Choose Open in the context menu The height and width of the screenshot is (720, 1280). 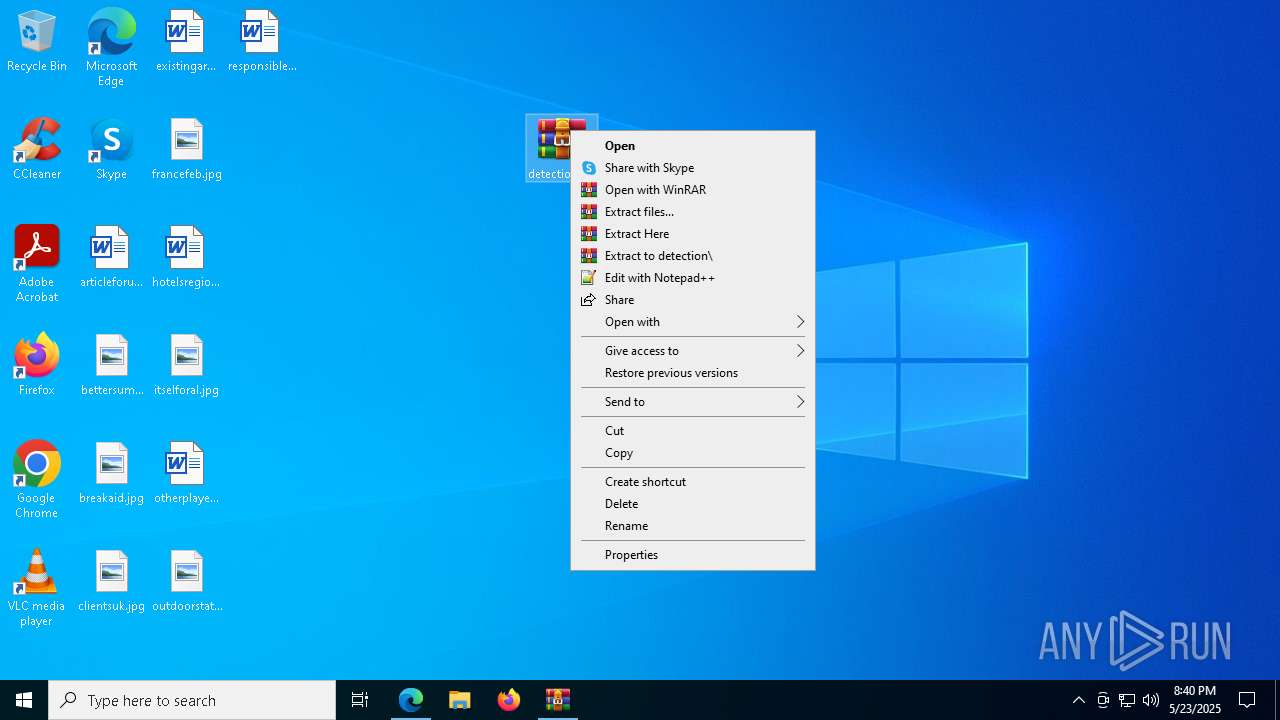pyautogui.click(x=693, y=146)
